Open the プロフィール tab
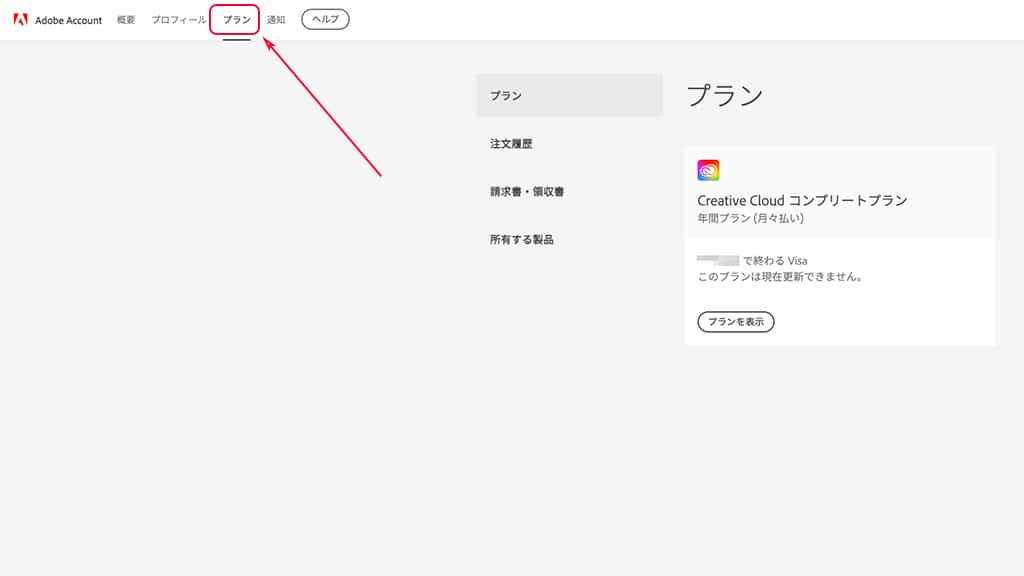Viewport: 1024px width, 576px height. click(178, 20)
